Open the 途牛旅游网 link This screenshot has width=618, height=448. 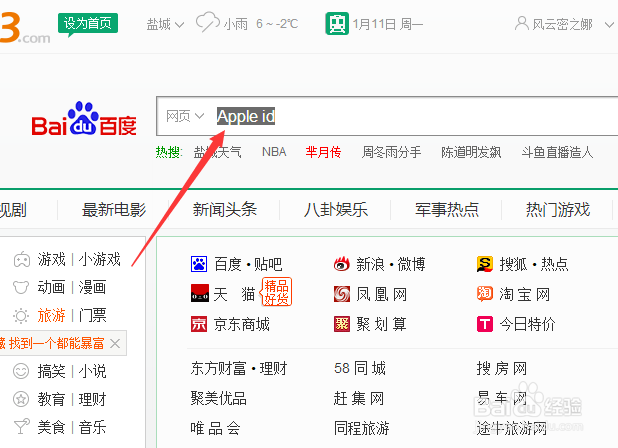[511, 428]
